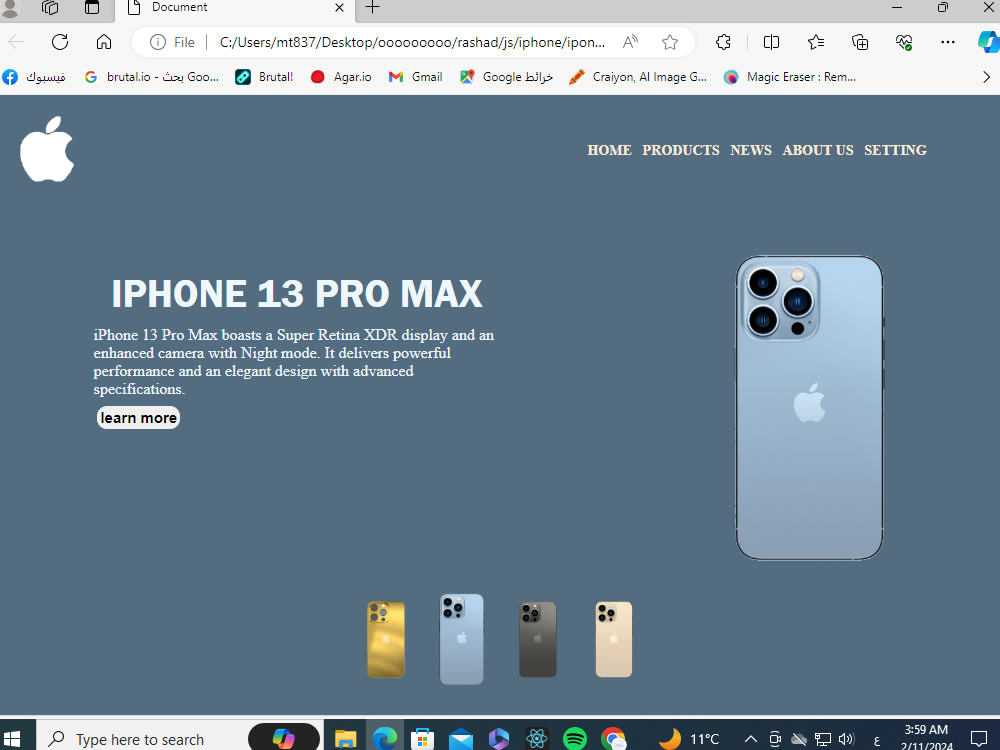Open Mail app from taskbar
This screenshot has height=750, width=1000.
[x=460, y=739]
